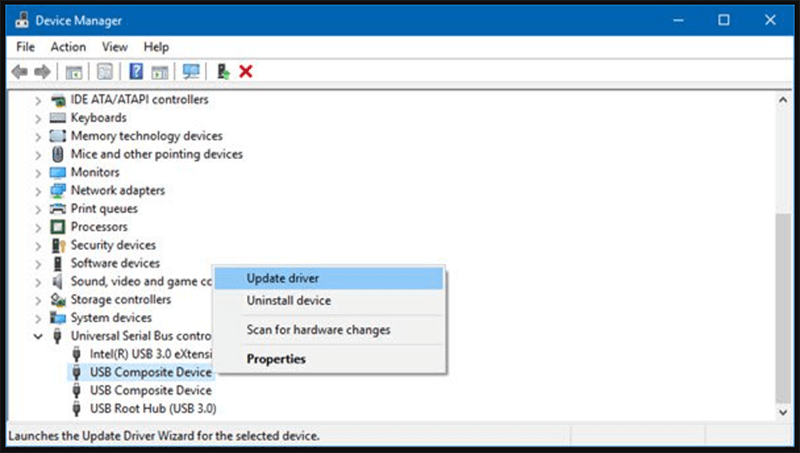
Task: Click the mouse icon for pointing devices
Action: pyautogui.click(x=58, y=154)
